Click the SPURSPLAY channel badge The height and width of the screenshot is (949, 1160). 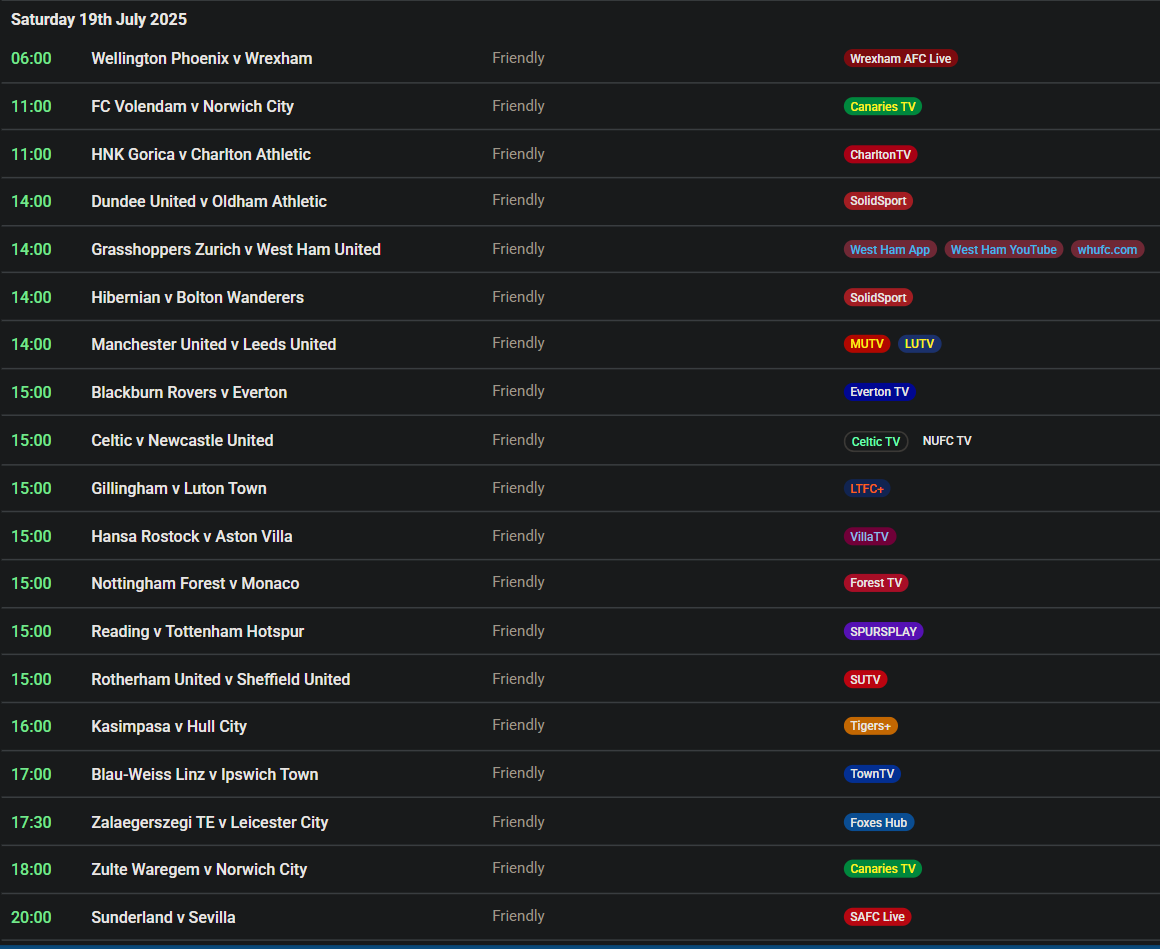(x=883, y=632)
